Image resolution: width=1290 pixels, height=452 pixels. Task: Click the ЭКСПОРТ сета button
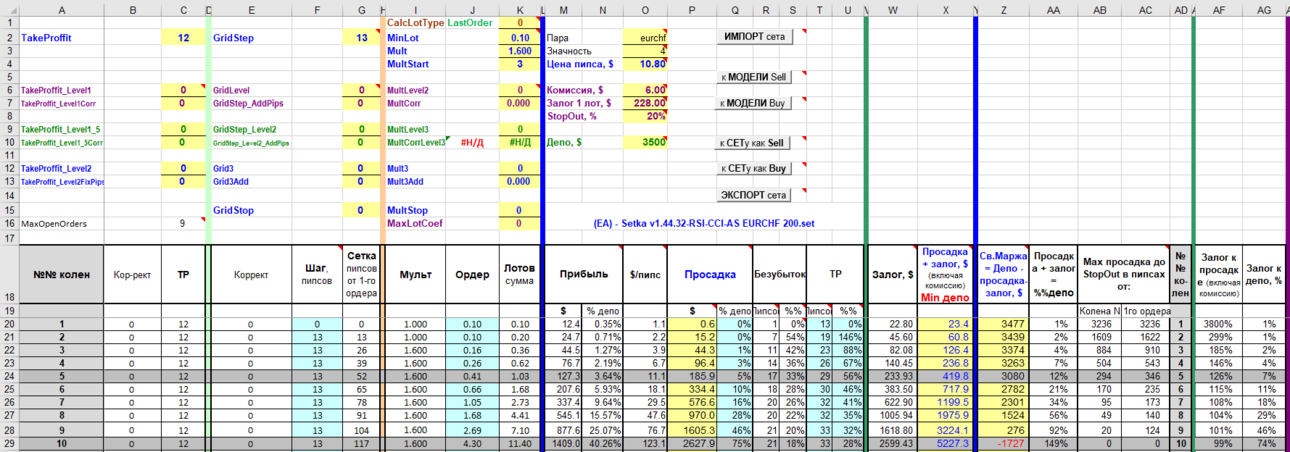[754, 195]
